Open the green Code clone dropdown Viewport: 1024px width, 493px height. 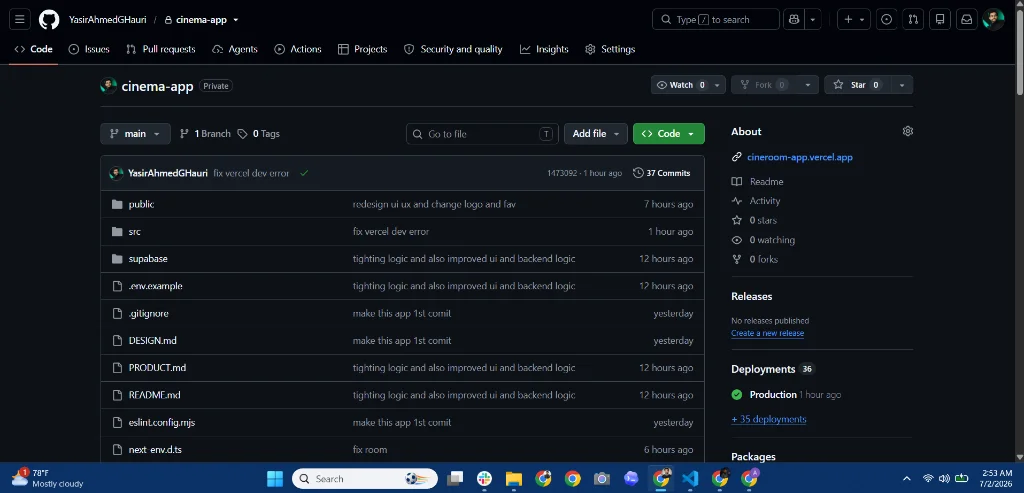669,134
